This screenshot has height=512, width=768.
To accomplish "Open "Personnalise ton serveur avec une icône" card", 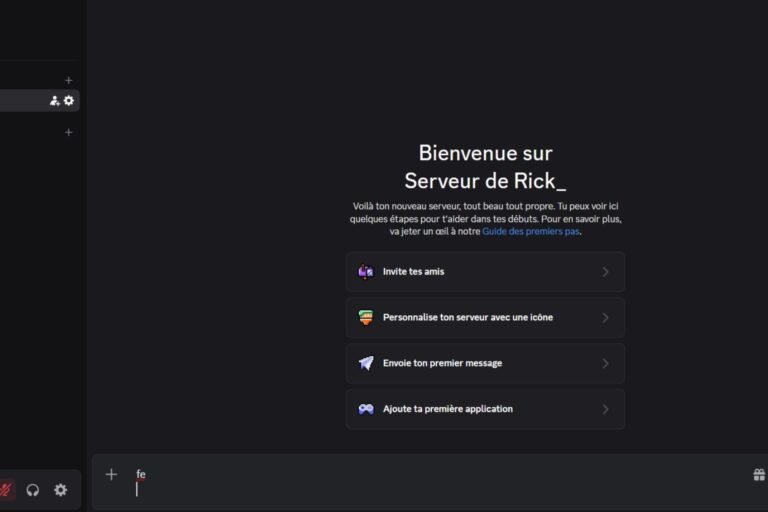I will pos(485,317).
